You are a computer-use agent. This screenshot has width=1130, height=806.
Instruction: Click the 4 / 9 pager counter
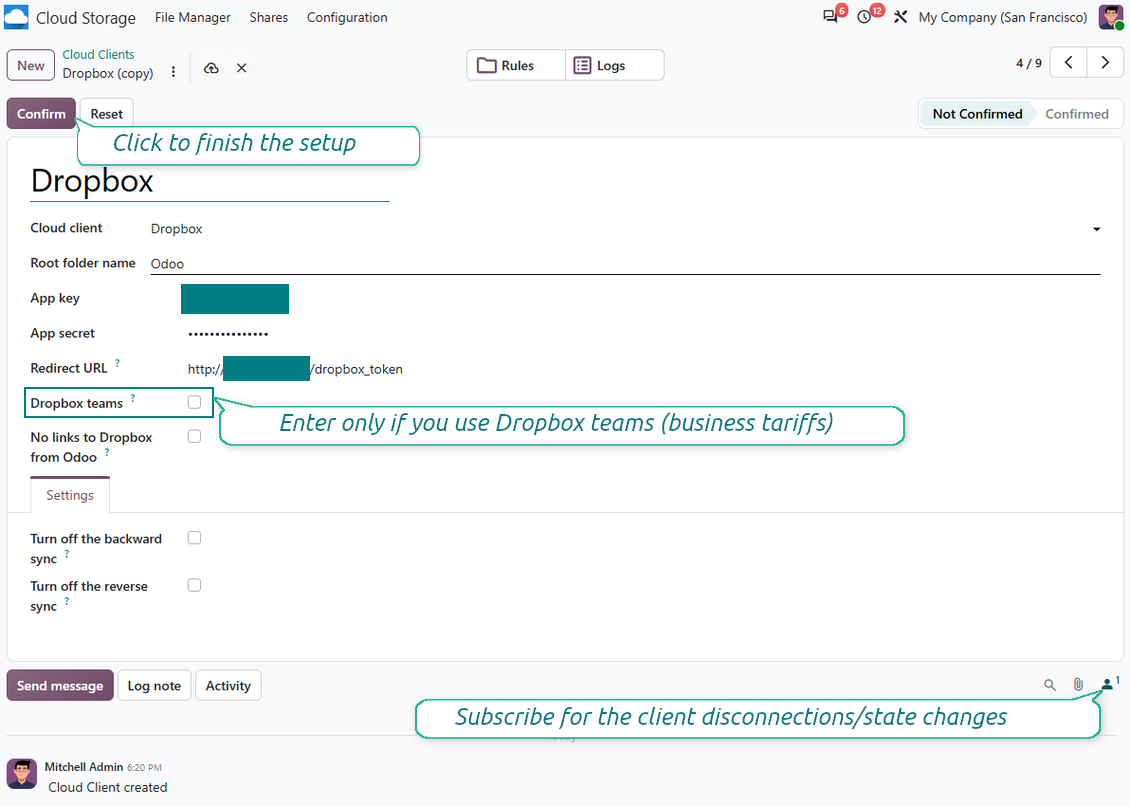1028,63
